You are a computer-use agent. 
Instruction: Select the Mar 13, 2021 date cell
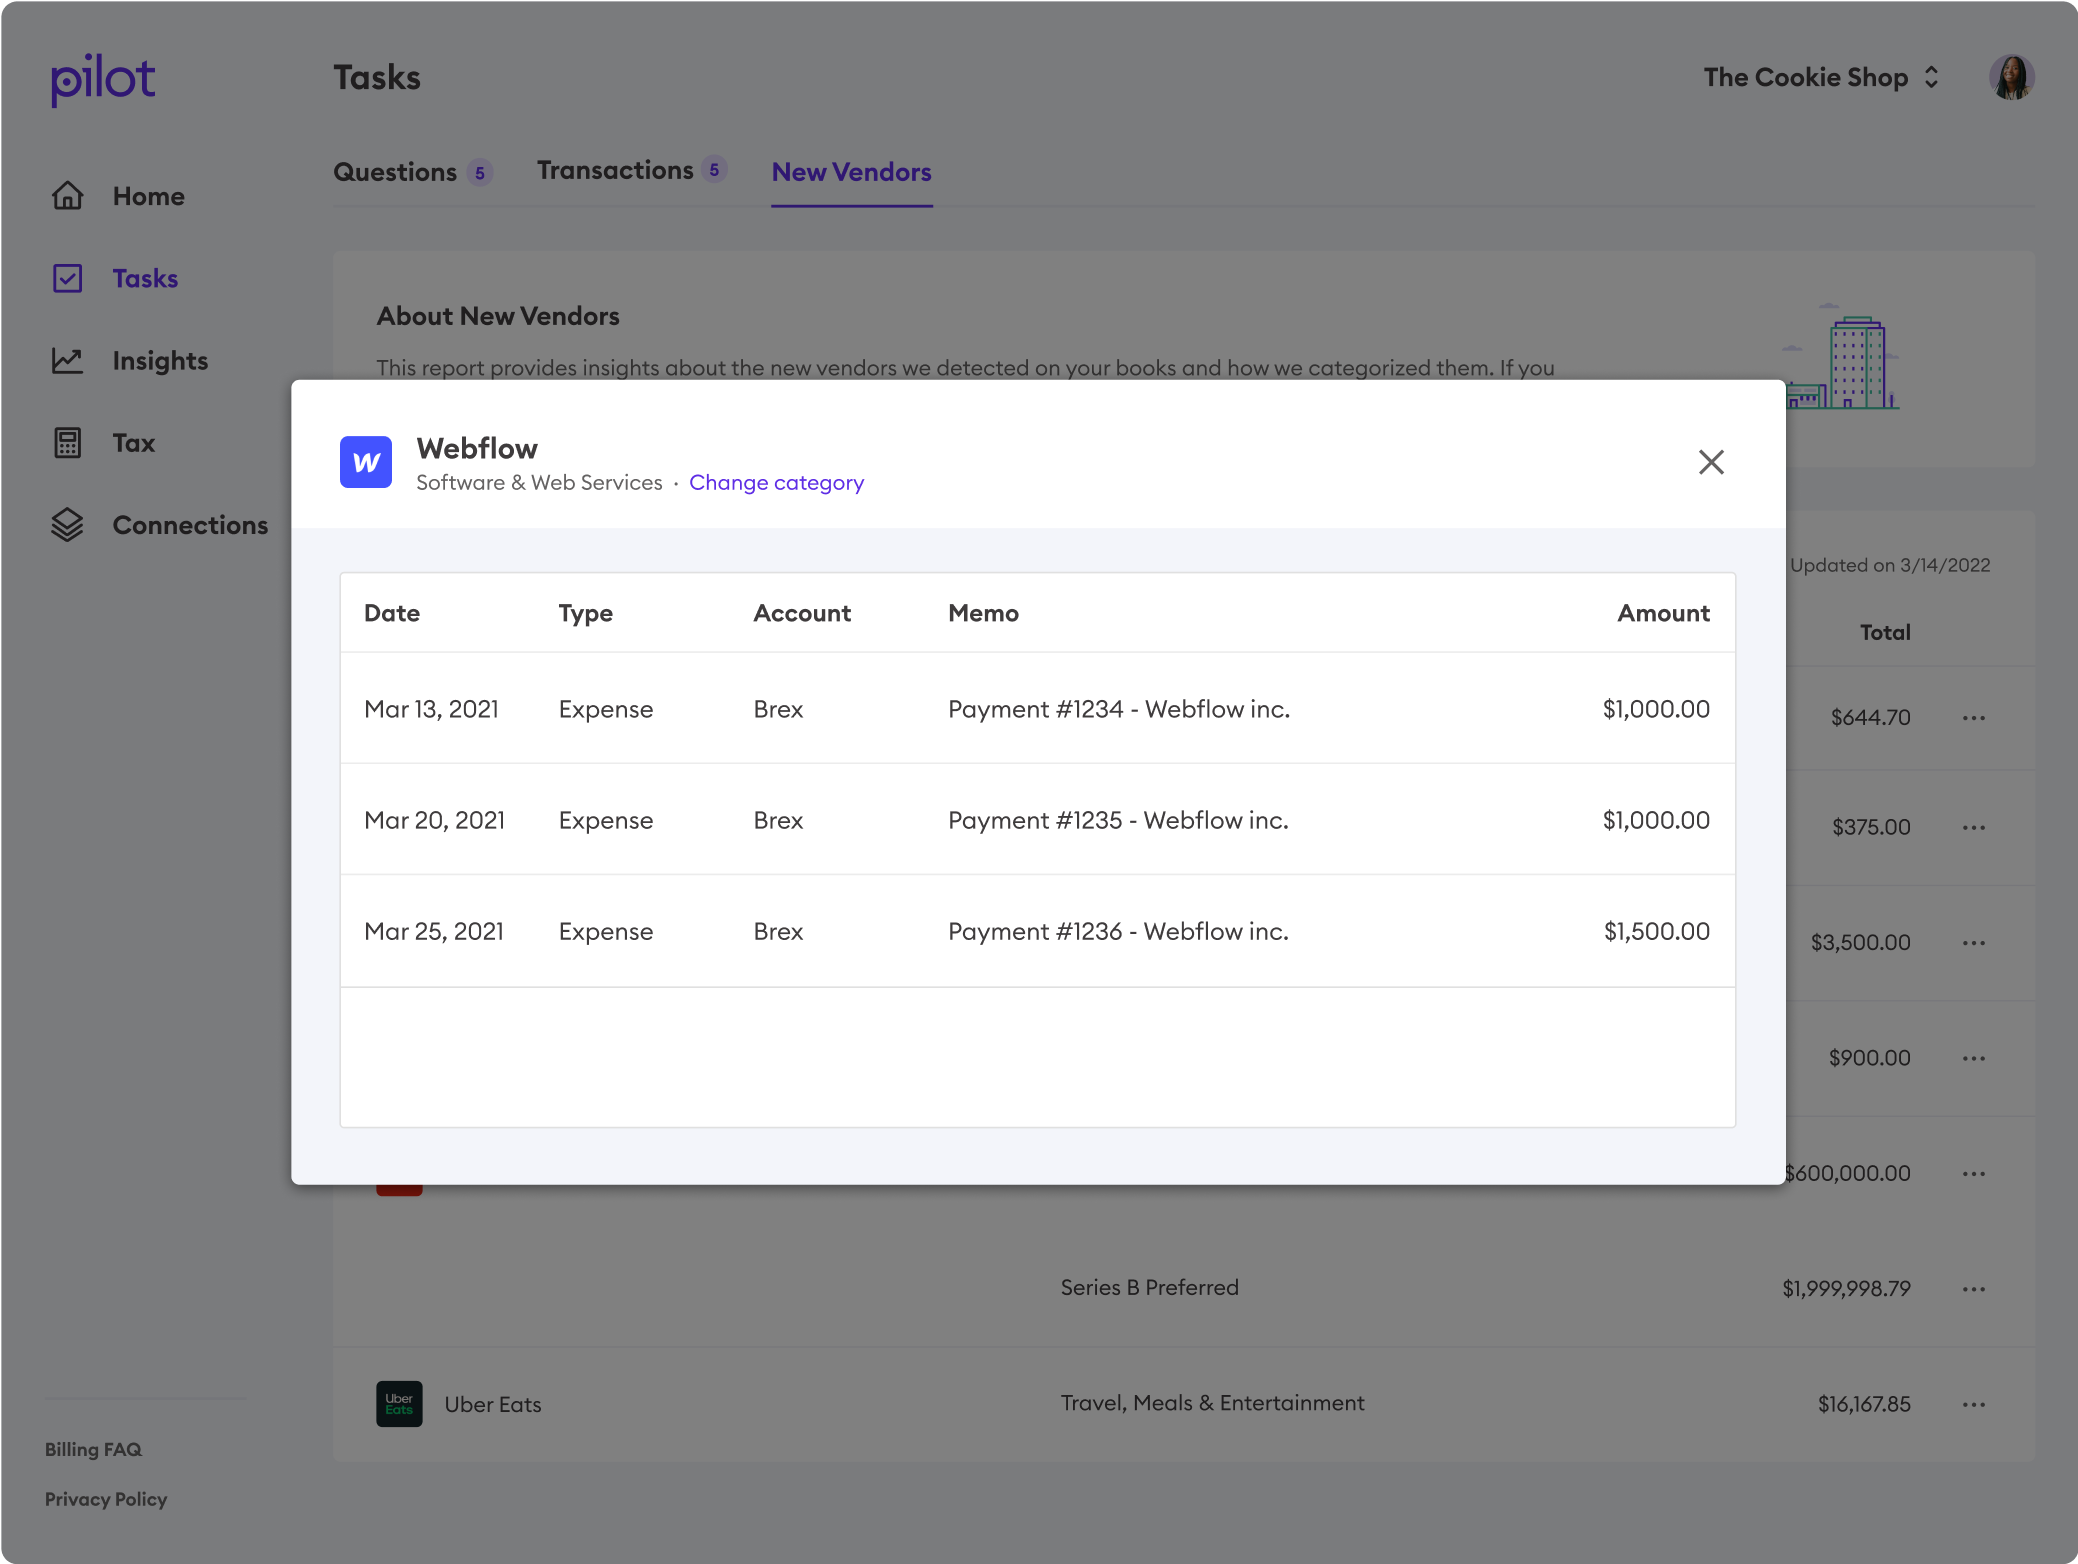point(431,709)
